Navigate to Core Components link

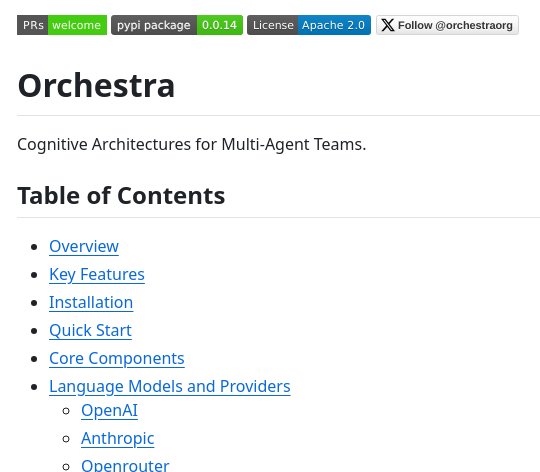tap(117, 359)
